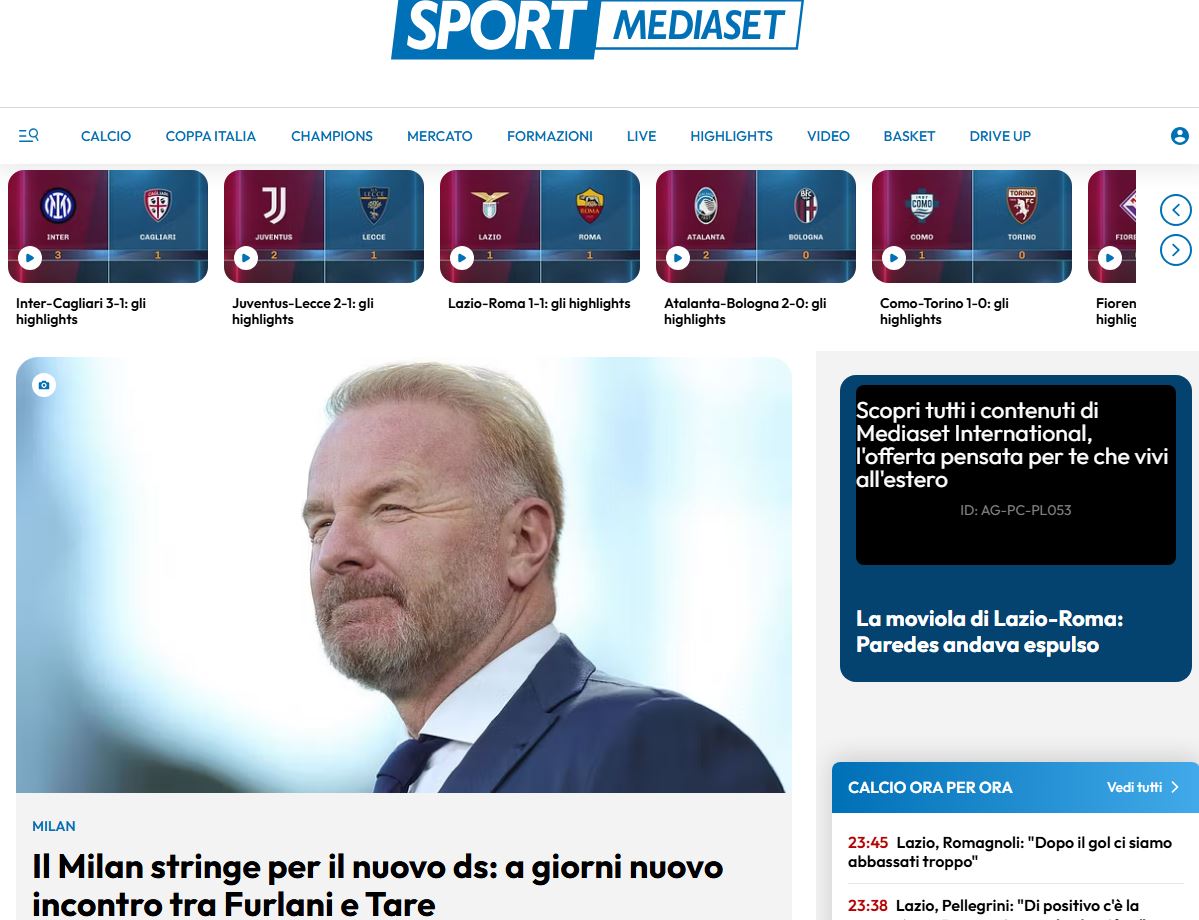Open Milan nuovo ds headline article
The image size is (1199, 920).
(378, 885)
